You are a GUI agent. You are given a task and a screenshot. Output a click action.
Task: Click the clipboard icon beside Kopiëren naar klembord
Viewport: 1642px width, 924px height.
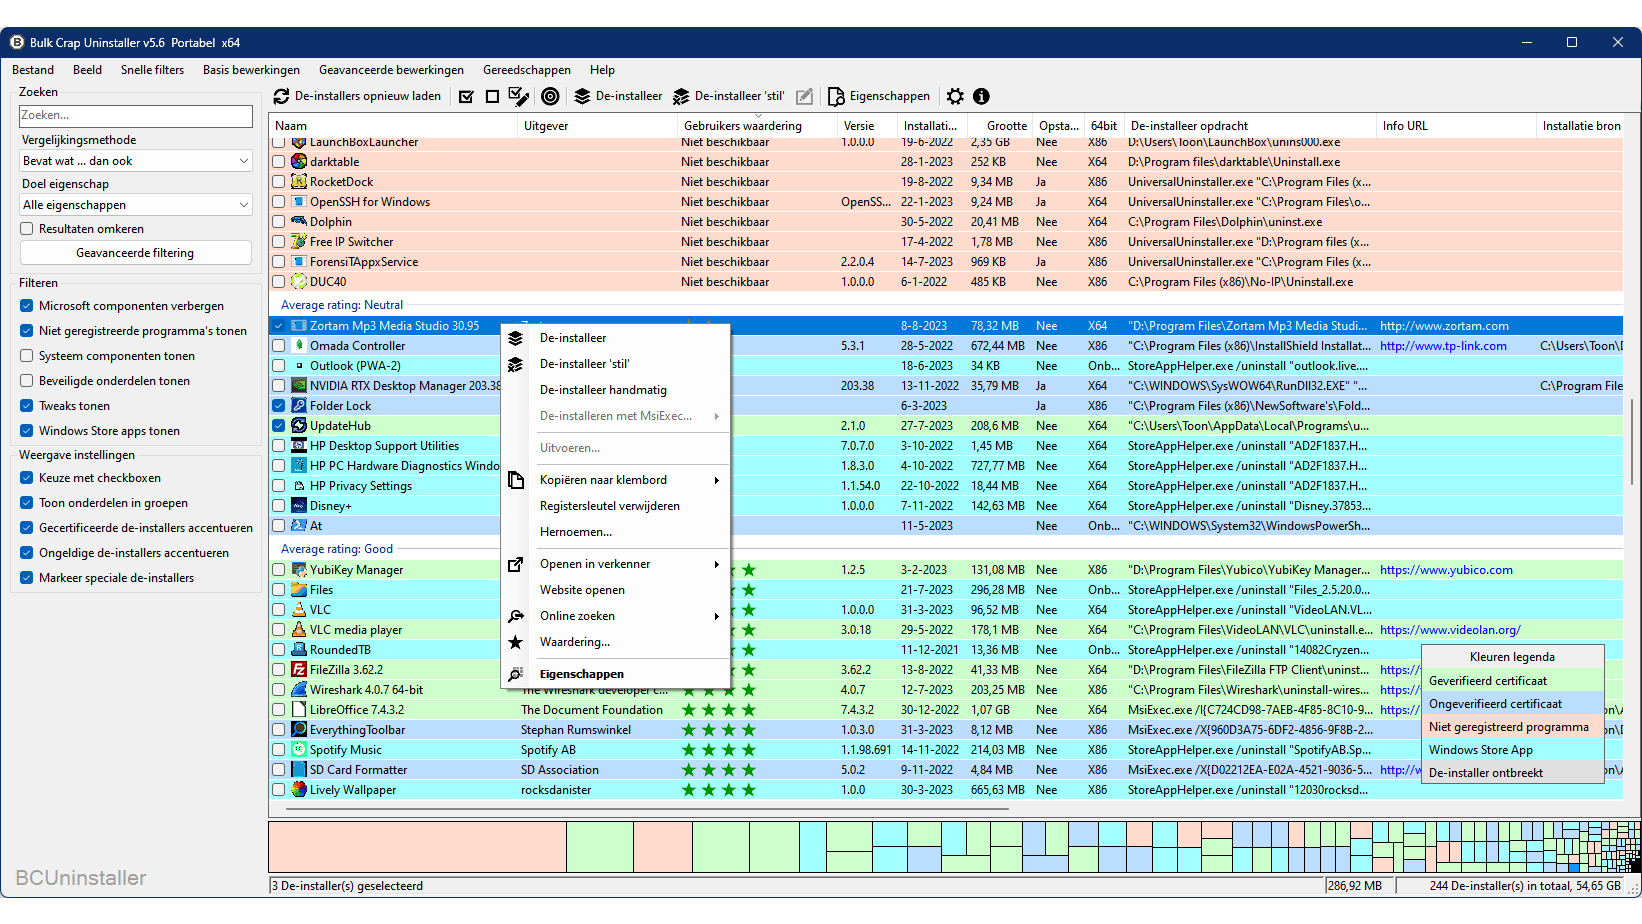[x=516, y=480]
